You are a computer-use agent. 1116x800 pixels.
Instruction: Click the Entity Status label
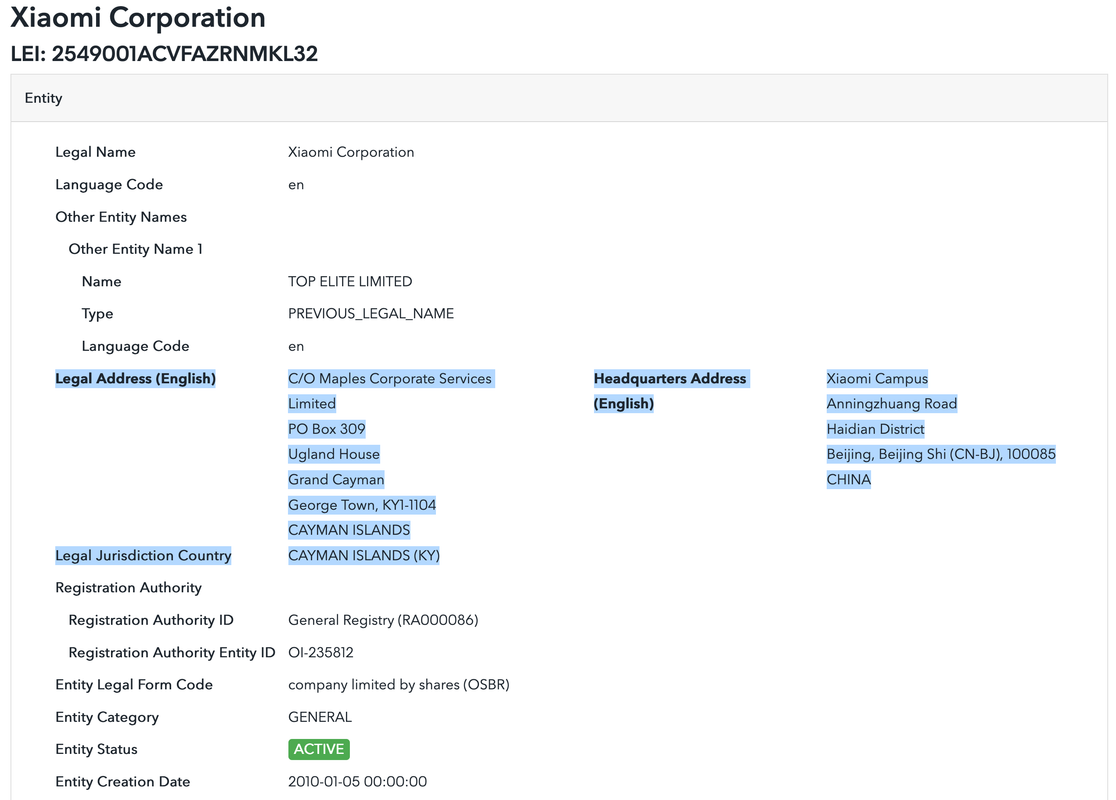[x=96, y=749]
